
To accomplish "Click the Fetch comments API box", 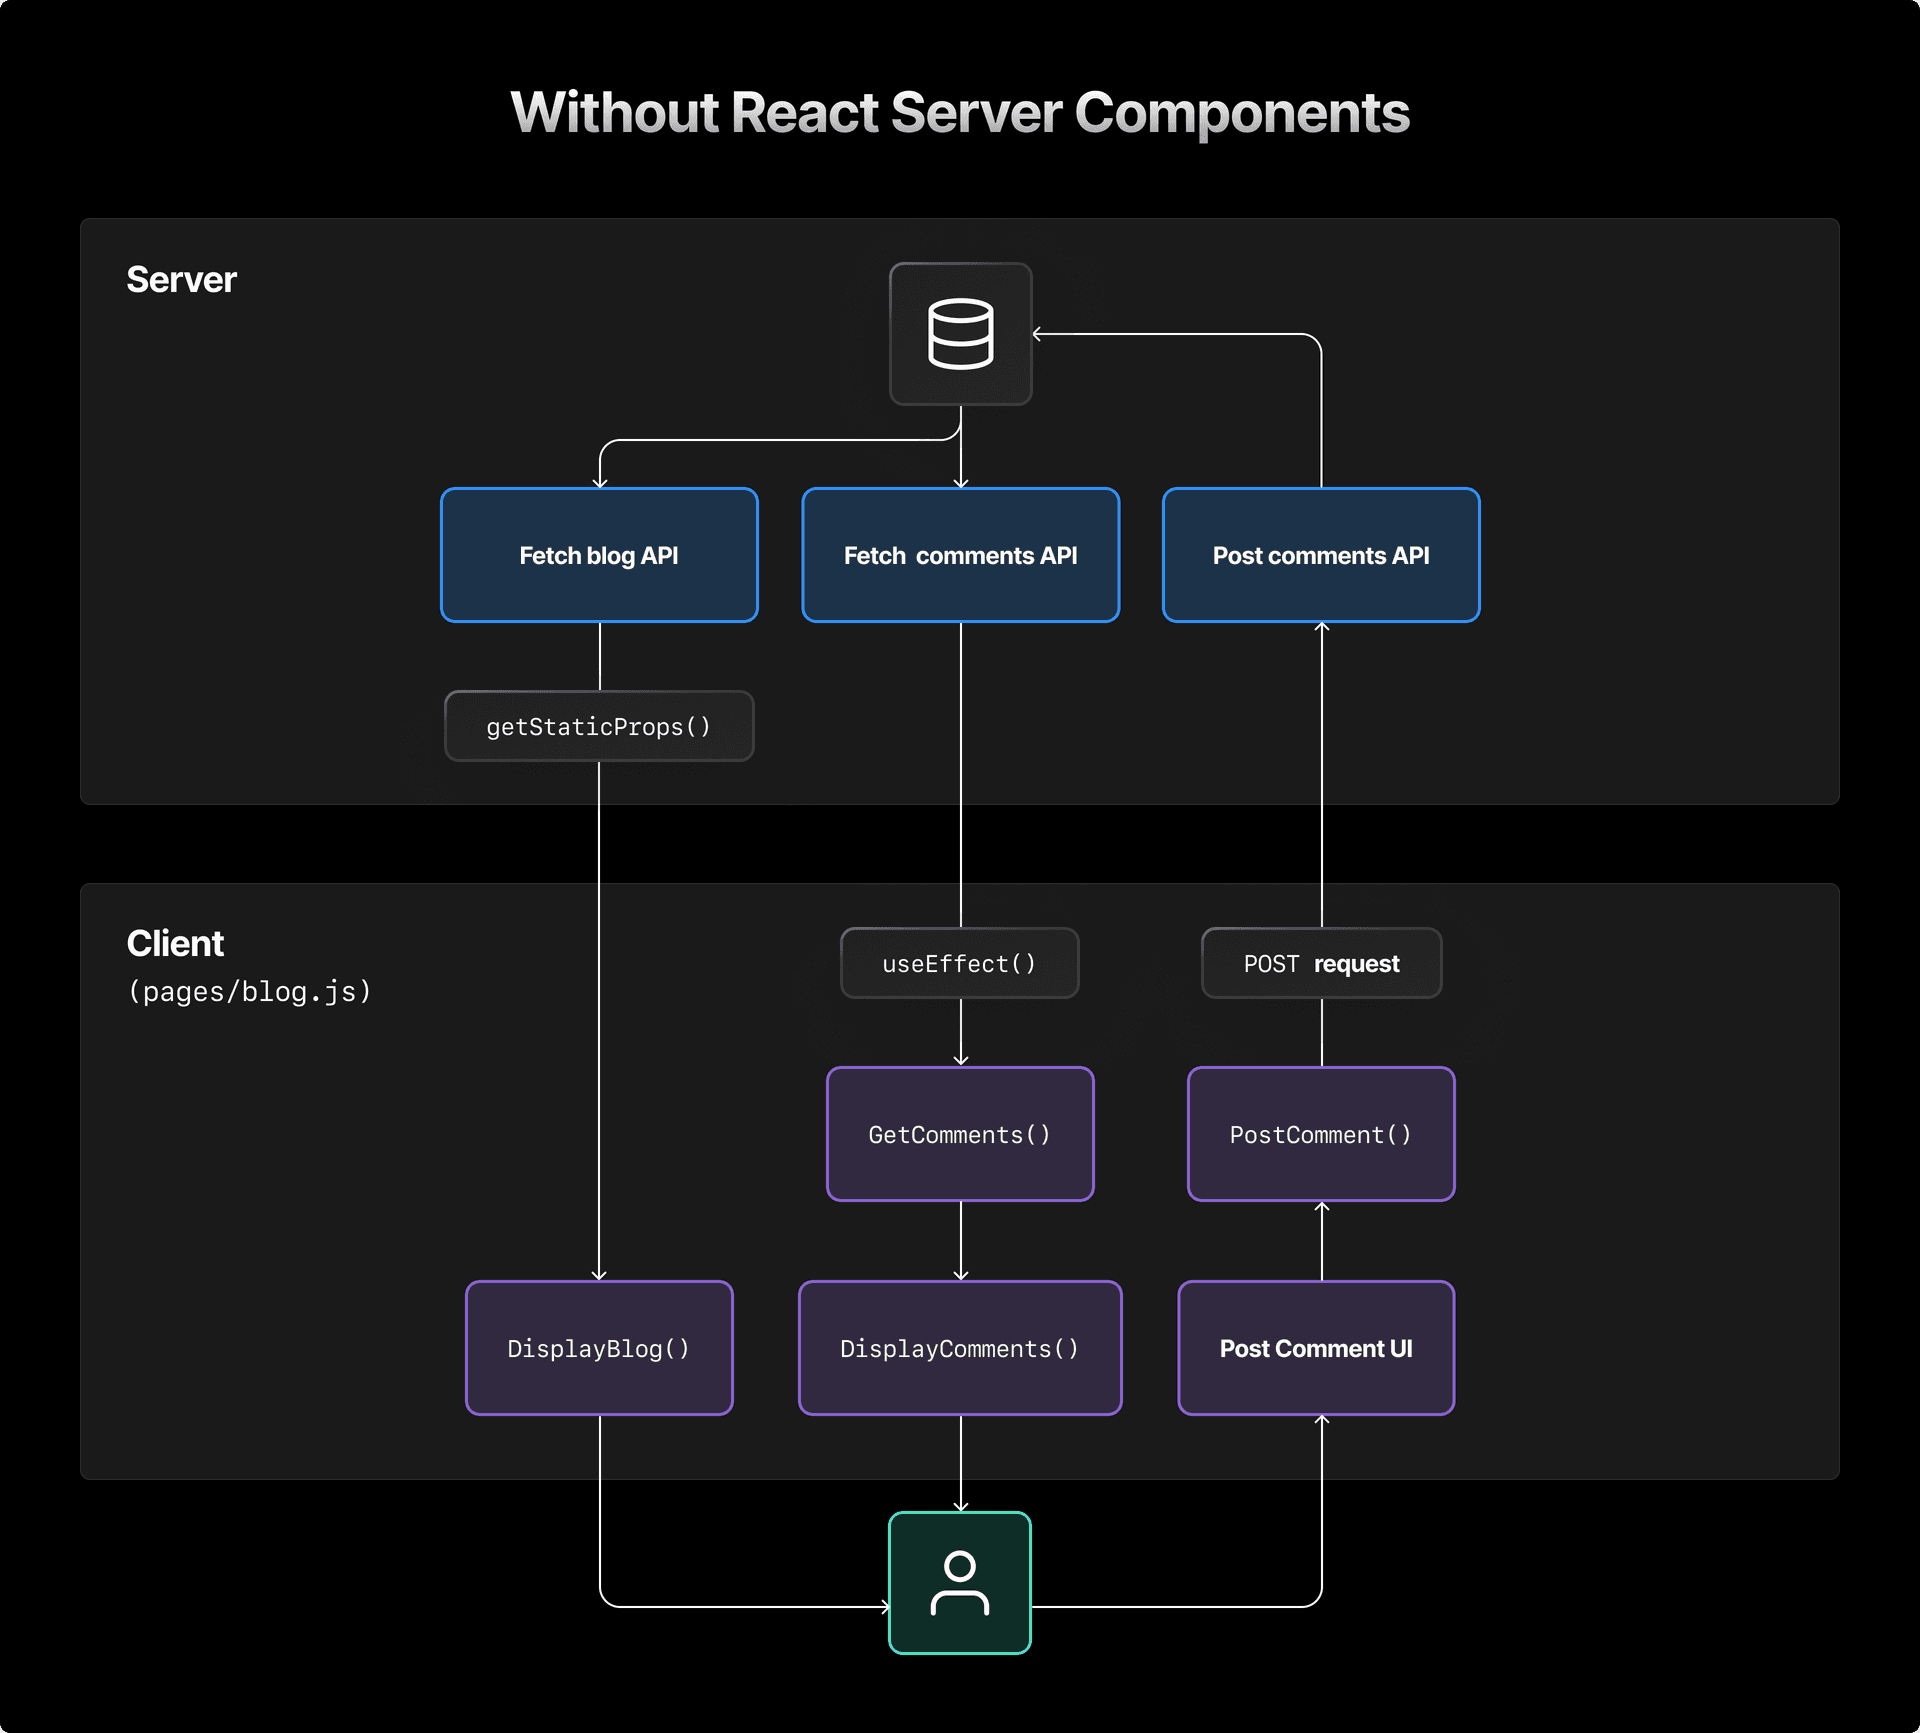I will [x=959, y=555].
